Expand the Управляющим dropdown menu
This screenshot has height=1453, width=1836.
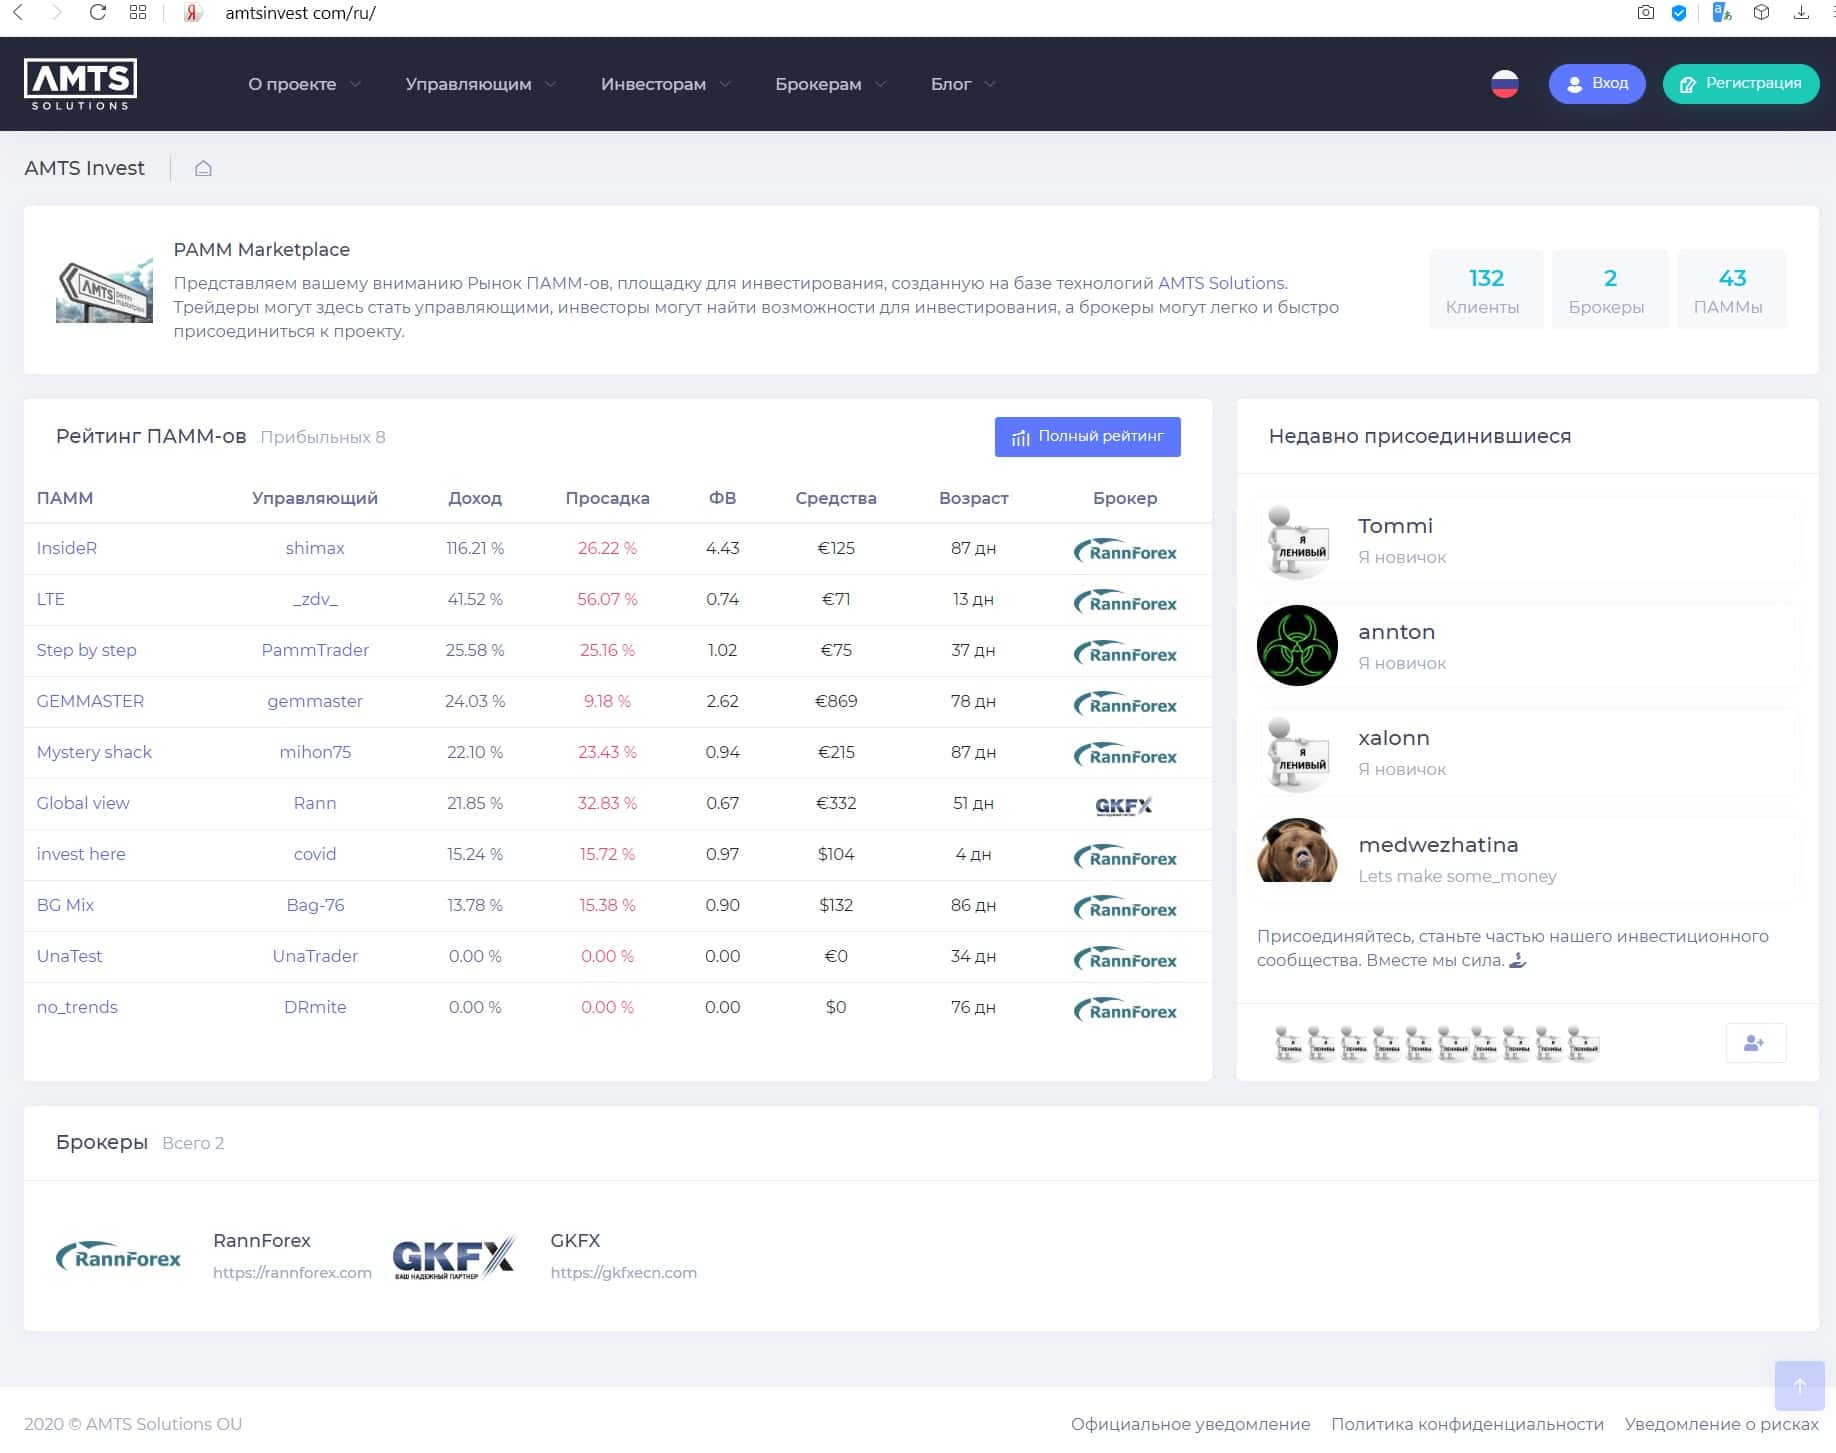coord(480,84)
